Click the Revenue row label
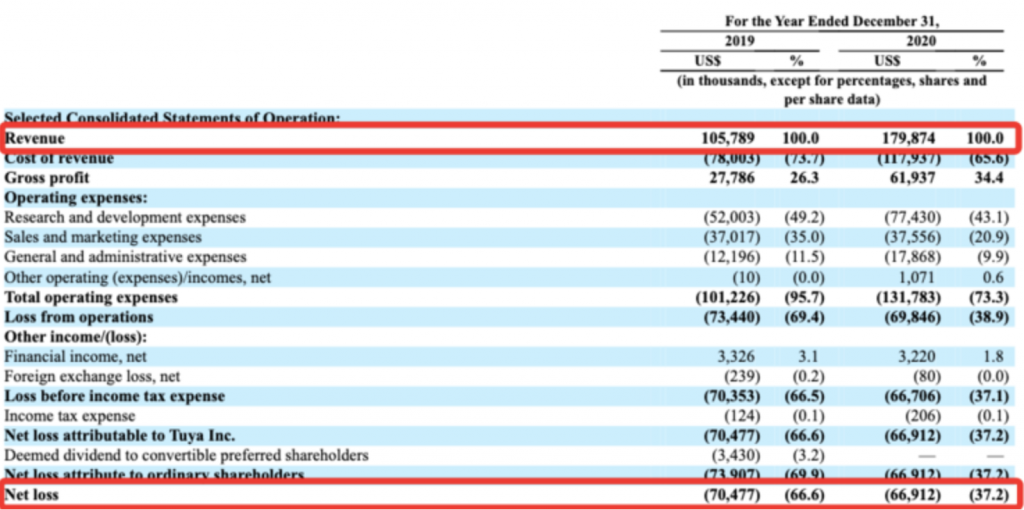 (35, 138)
